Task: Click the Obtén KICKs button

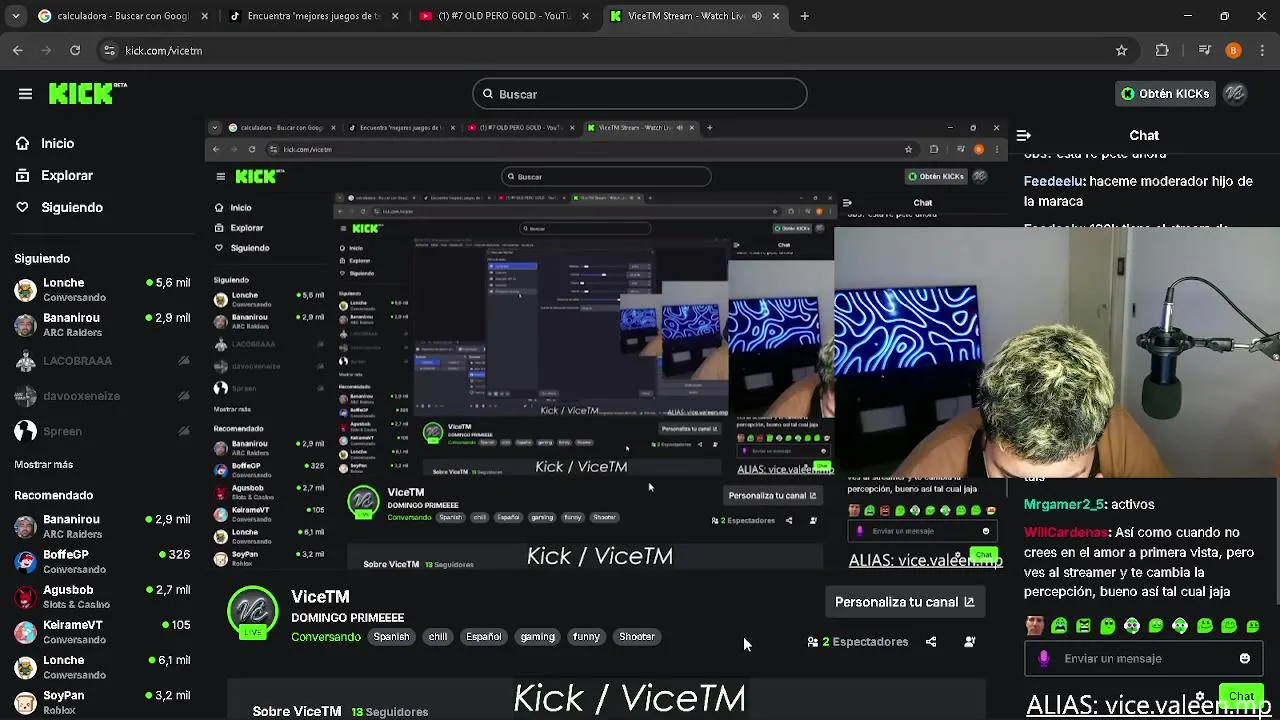Action: pyautogui.click(x=1165, y=94)
